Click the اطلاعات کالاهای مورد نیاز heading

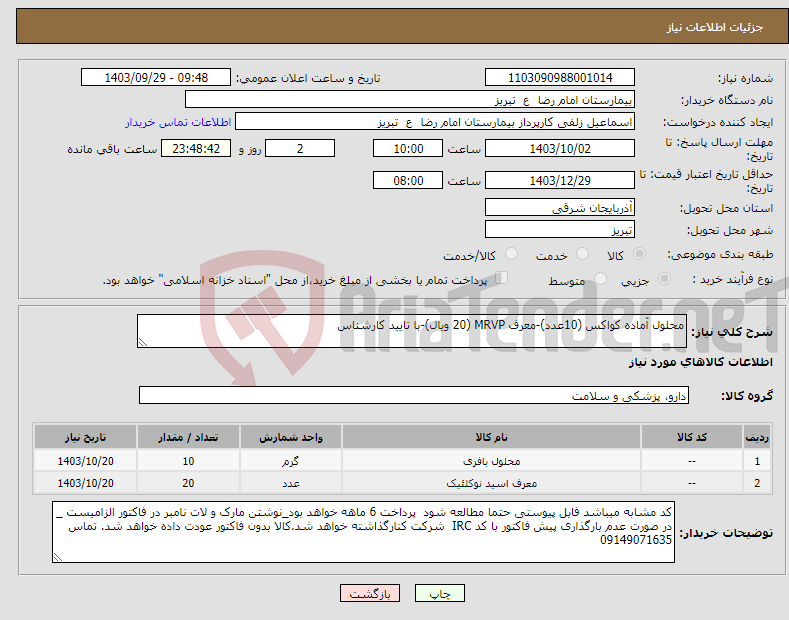pos(700,362)
